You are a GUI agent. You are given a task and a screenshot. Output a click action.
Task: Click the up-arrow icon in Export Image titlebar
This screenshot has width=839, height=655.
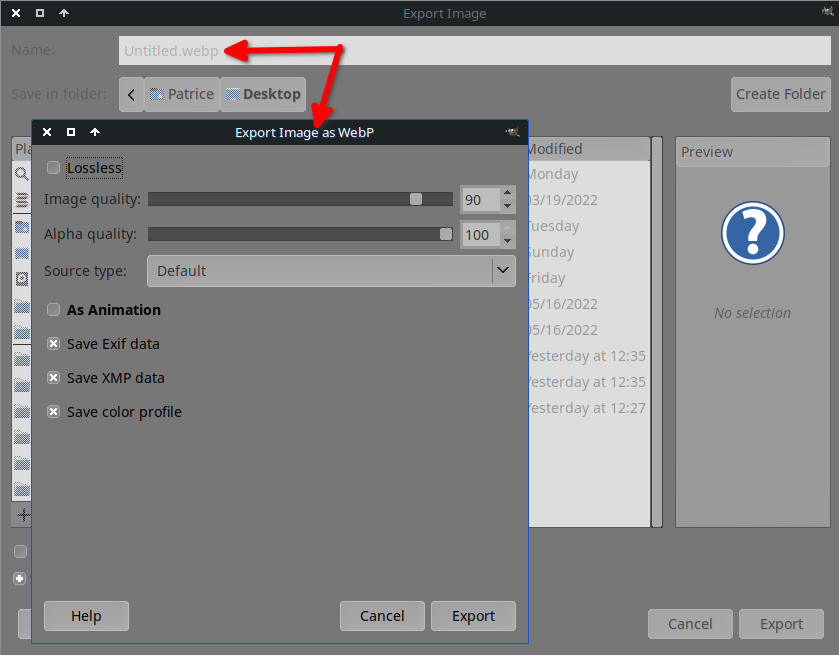coord(64,13)
